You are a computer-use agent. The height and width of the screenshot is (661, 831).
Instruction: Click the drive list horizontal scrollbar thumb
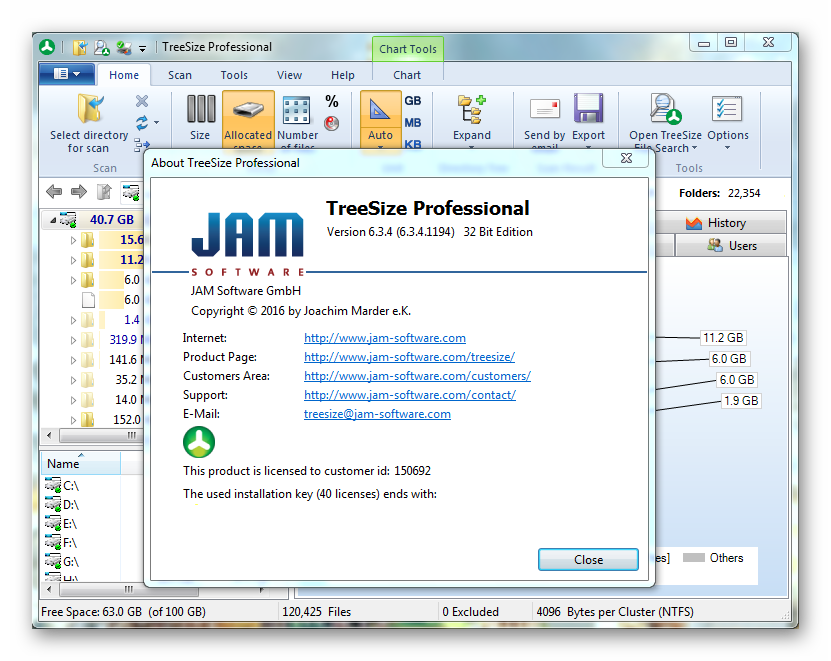128,589
